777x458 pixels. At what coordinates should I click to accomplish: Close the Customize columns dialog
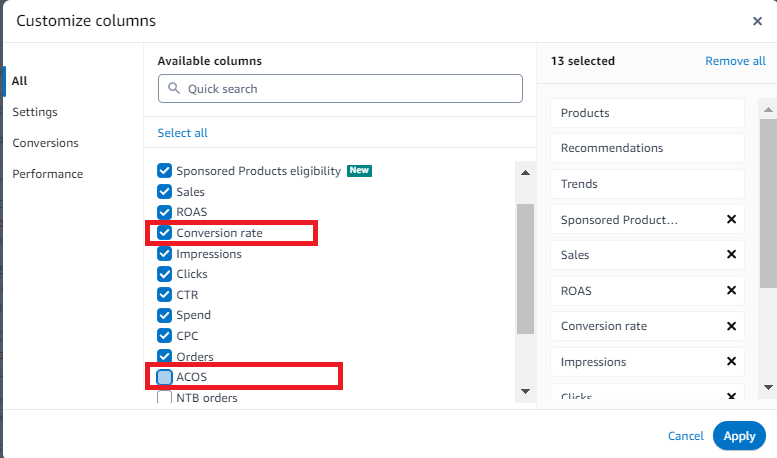[757, 21]
